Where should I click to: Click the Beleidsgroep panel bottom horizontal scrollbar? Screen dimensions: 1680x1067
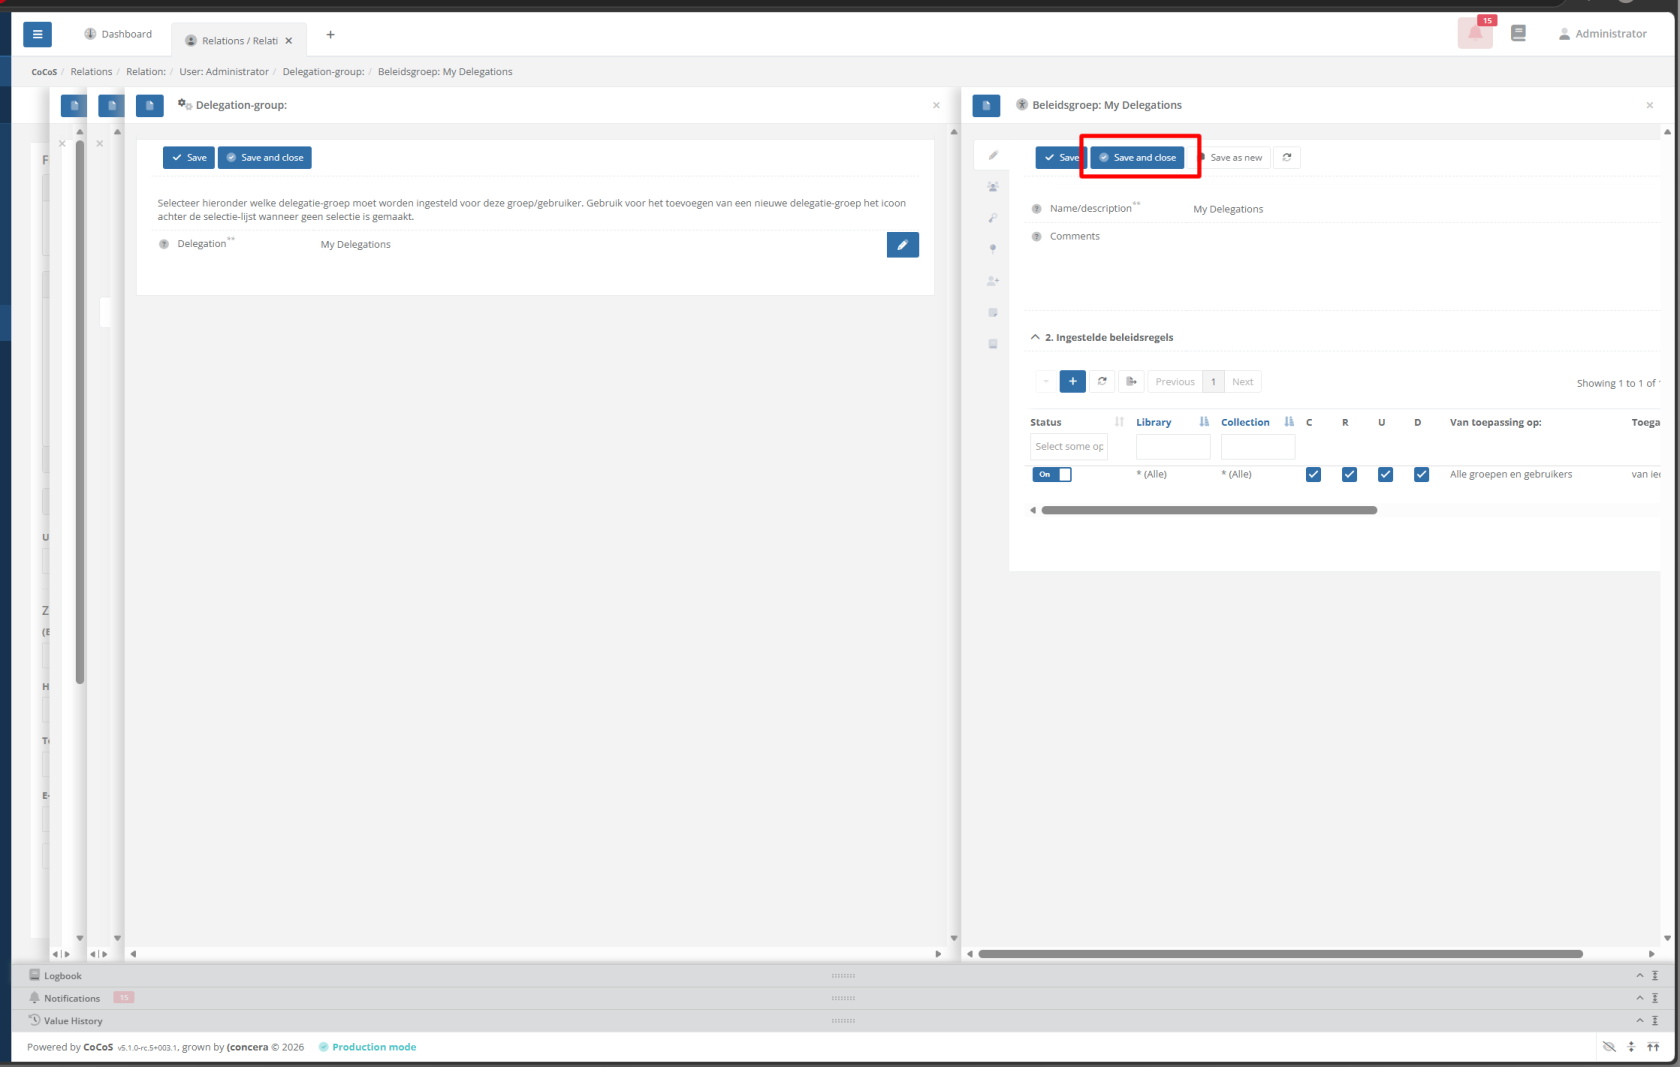coord(1280,954)
